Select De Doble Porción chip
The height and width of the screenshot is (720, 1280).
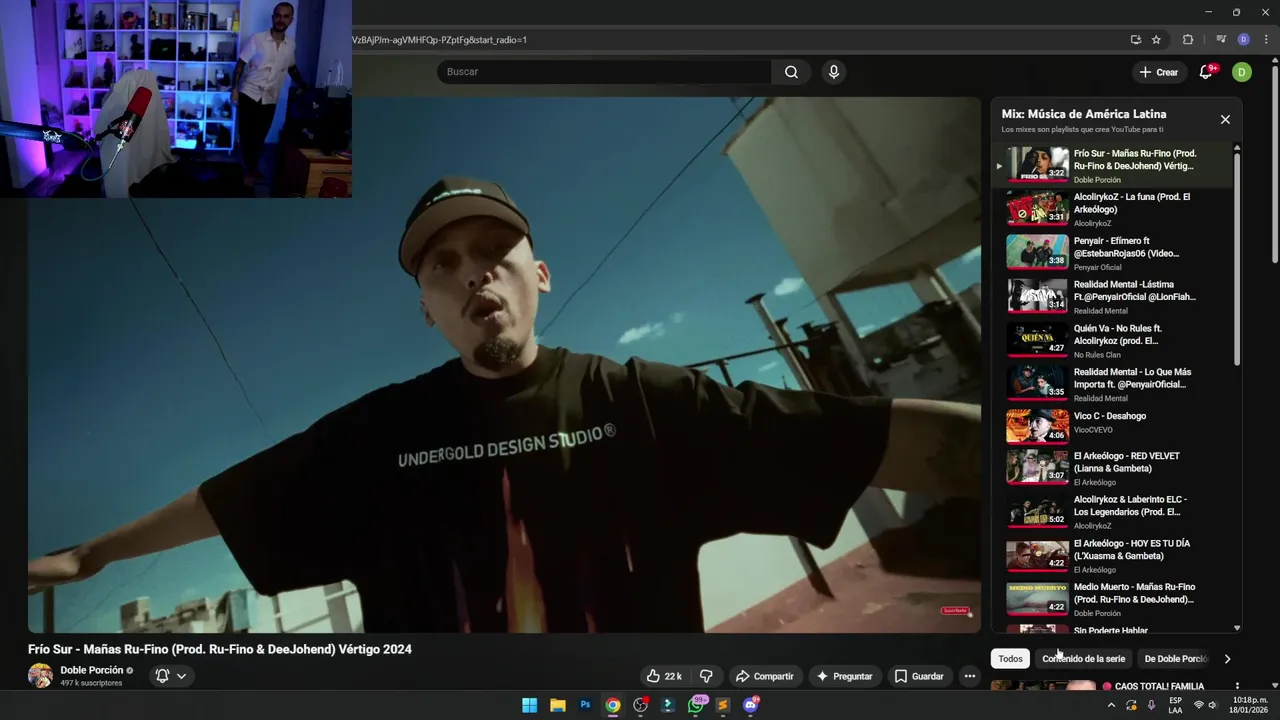click(1176, 659)
